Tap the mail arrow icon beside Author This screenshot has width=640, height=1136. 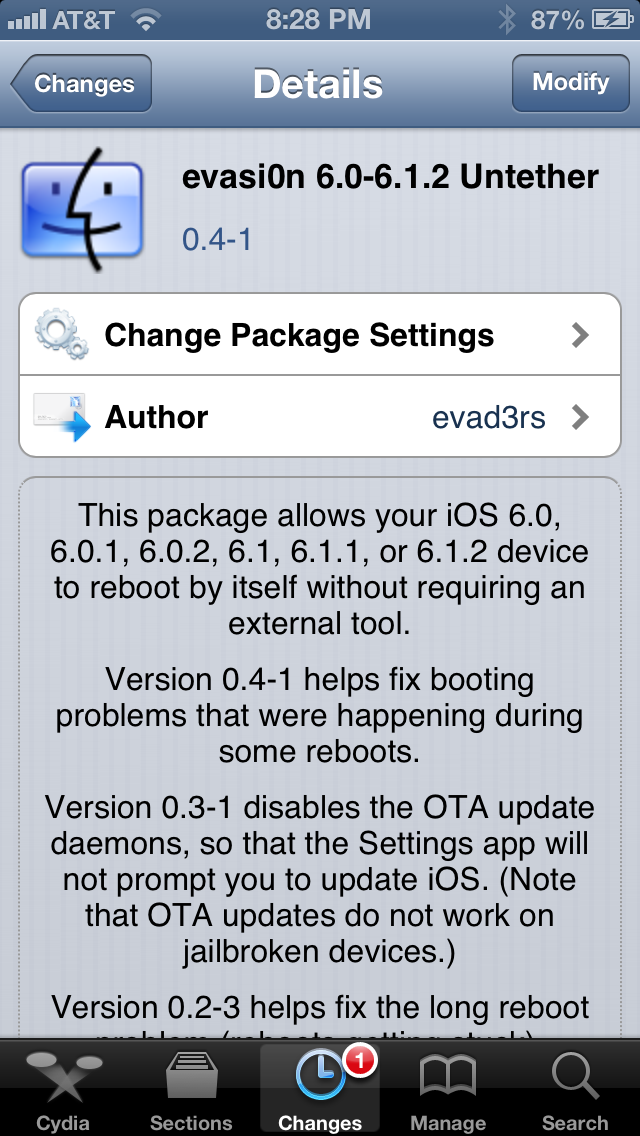[62, 417]
